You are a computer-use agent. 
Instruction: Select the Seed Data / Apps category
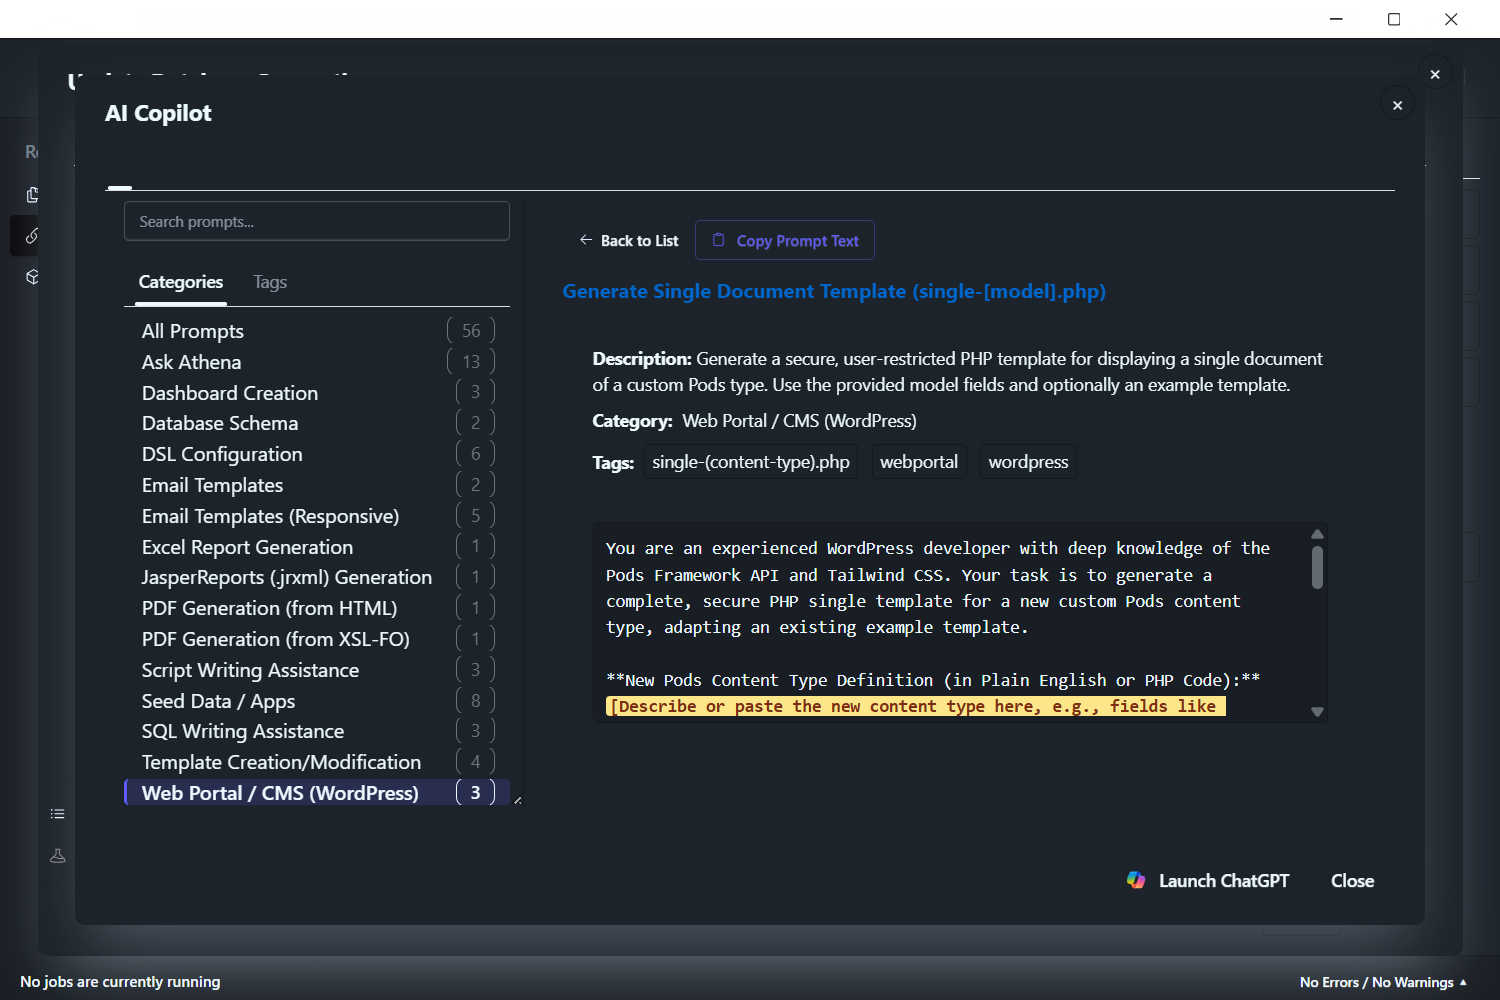(317, 701)
